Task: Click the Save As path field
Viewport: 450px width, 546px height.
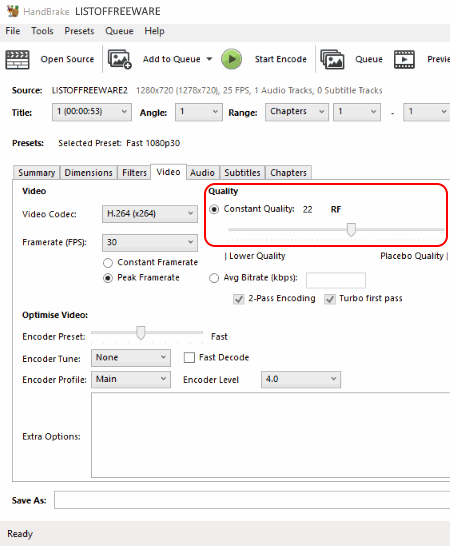Action: tap(252, 500)
